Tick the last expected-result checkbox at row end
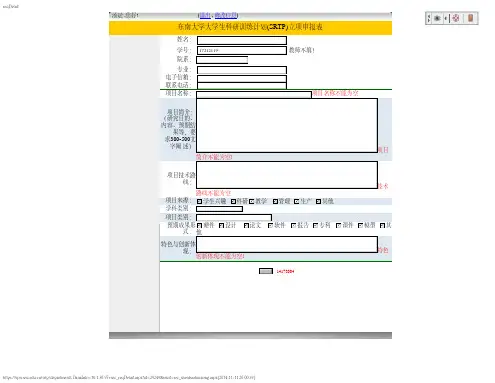The height and width of the screenshot is (383, 495). tap(382, 226)
